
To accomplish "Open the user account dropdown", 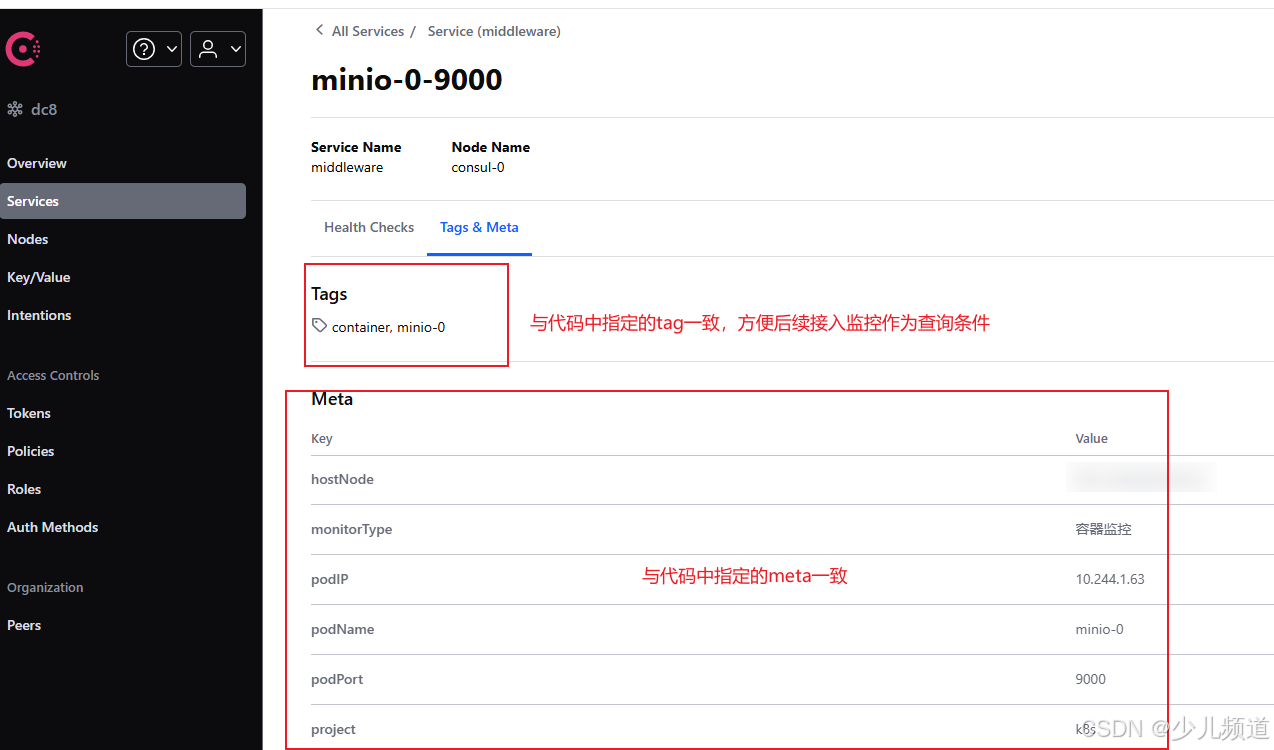I will coord(217,49).
